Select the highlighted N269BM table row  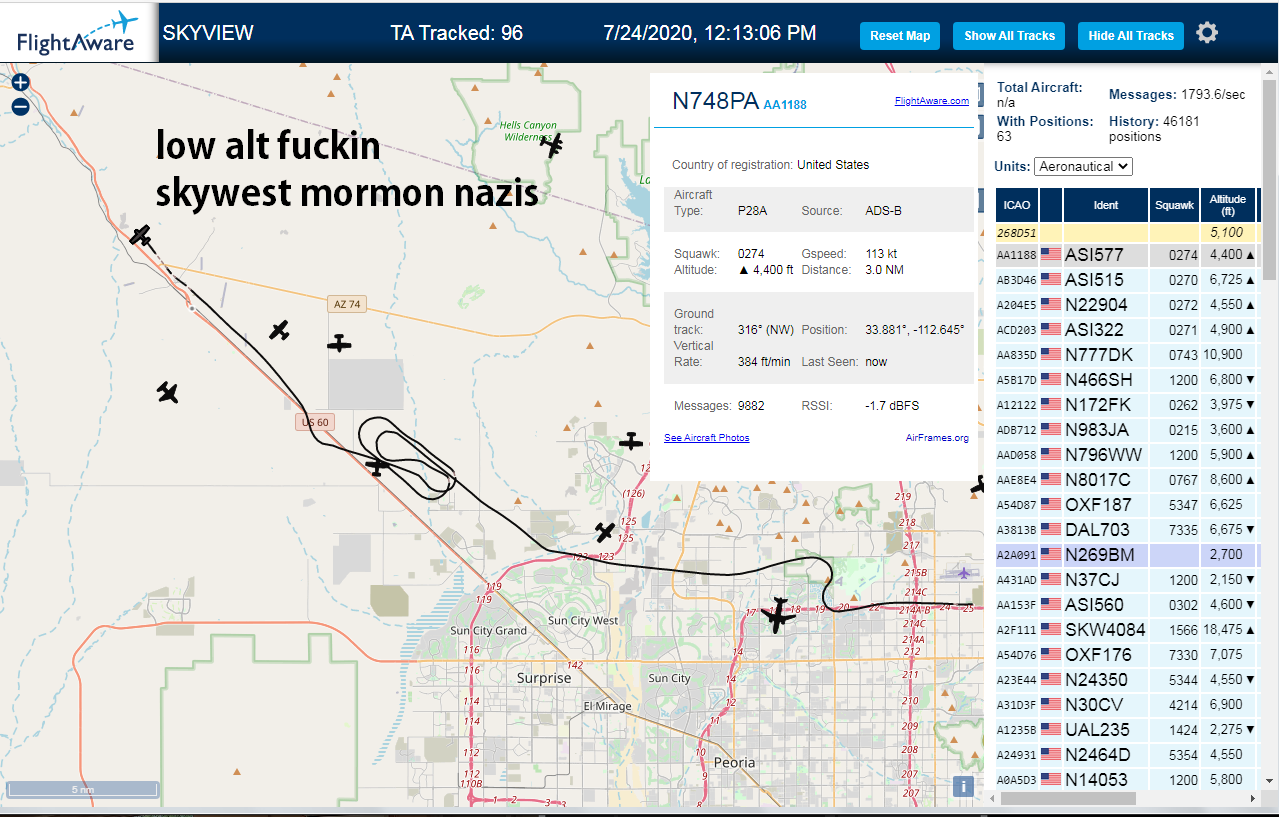[1127, 555]
